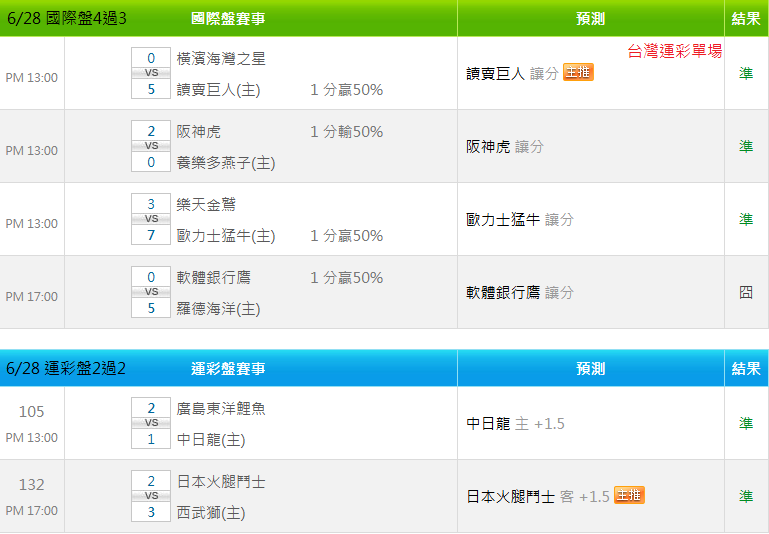The width and height of the screenshot is (769, 534).
Task: Click the score 7 of 歐力士猛牛
Action: [151, 235]
